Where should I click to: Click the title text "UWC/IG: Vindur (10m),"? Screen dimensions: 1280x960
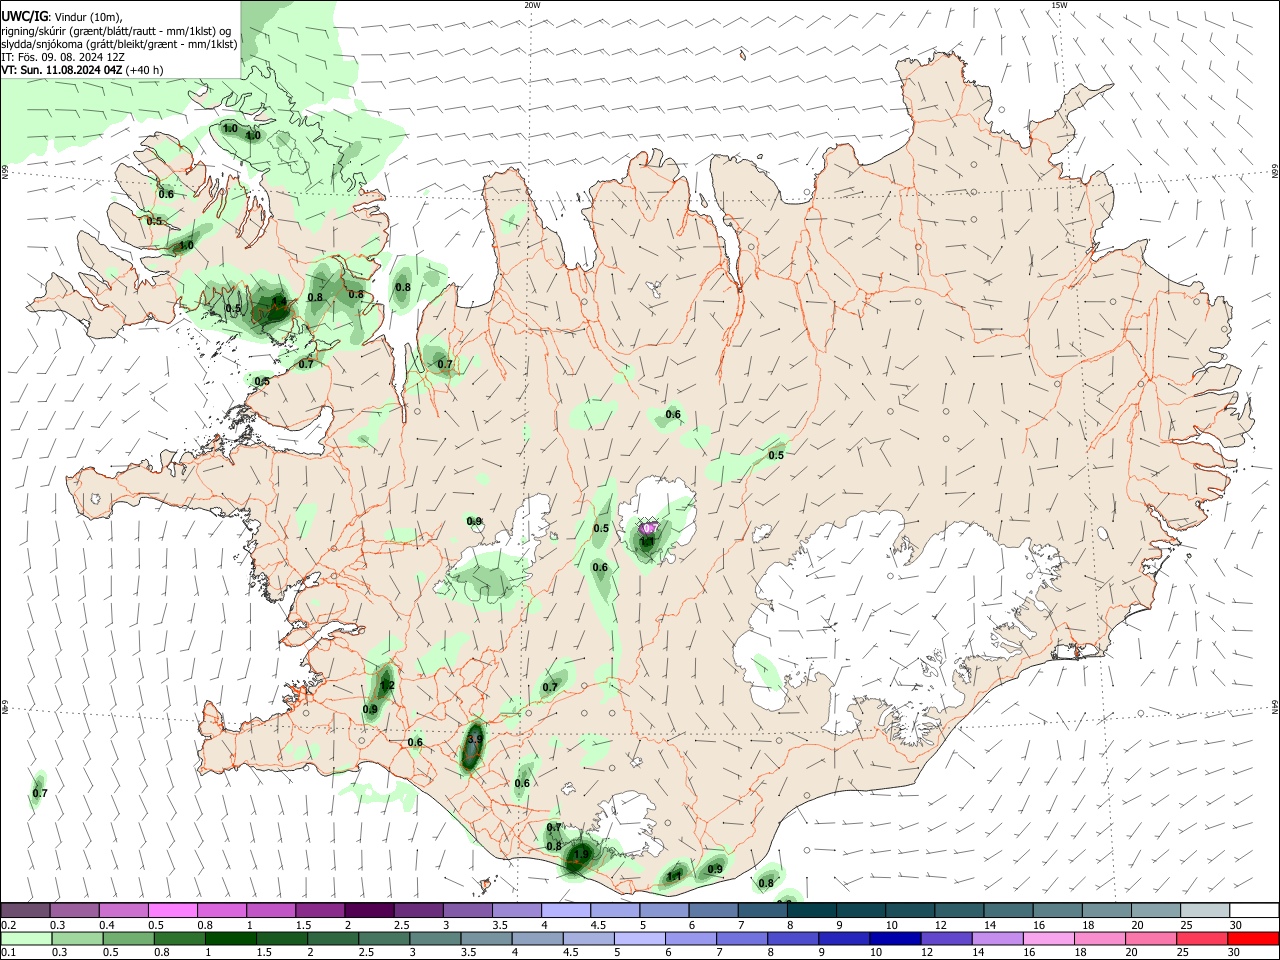(x=62, y=17)
